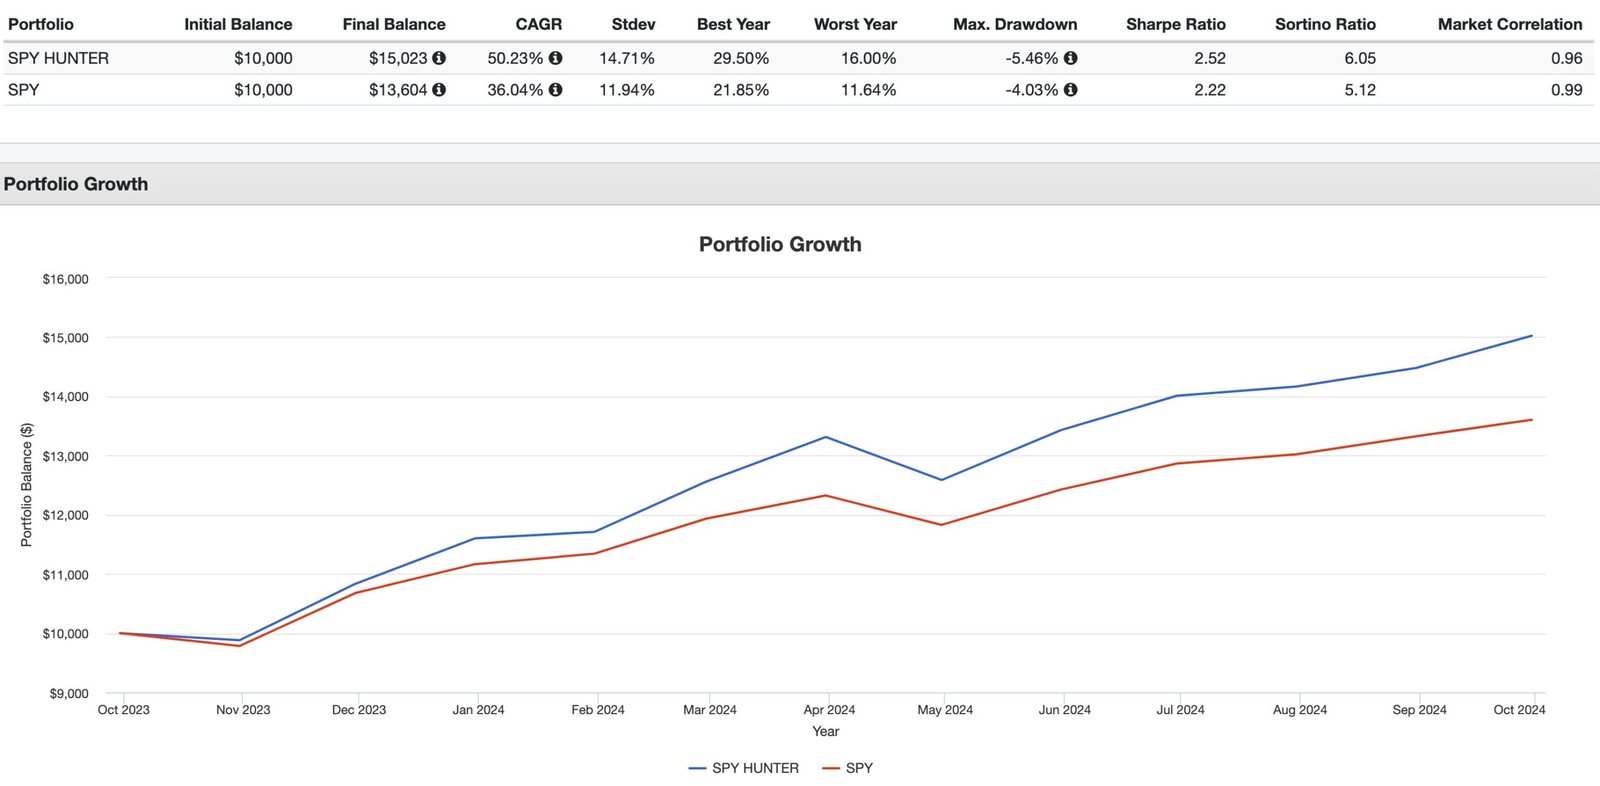Click the Sortino Ratio column header
Image resolution: width=1600 pixels, height=786 pixels.
tap(1325, 24)
